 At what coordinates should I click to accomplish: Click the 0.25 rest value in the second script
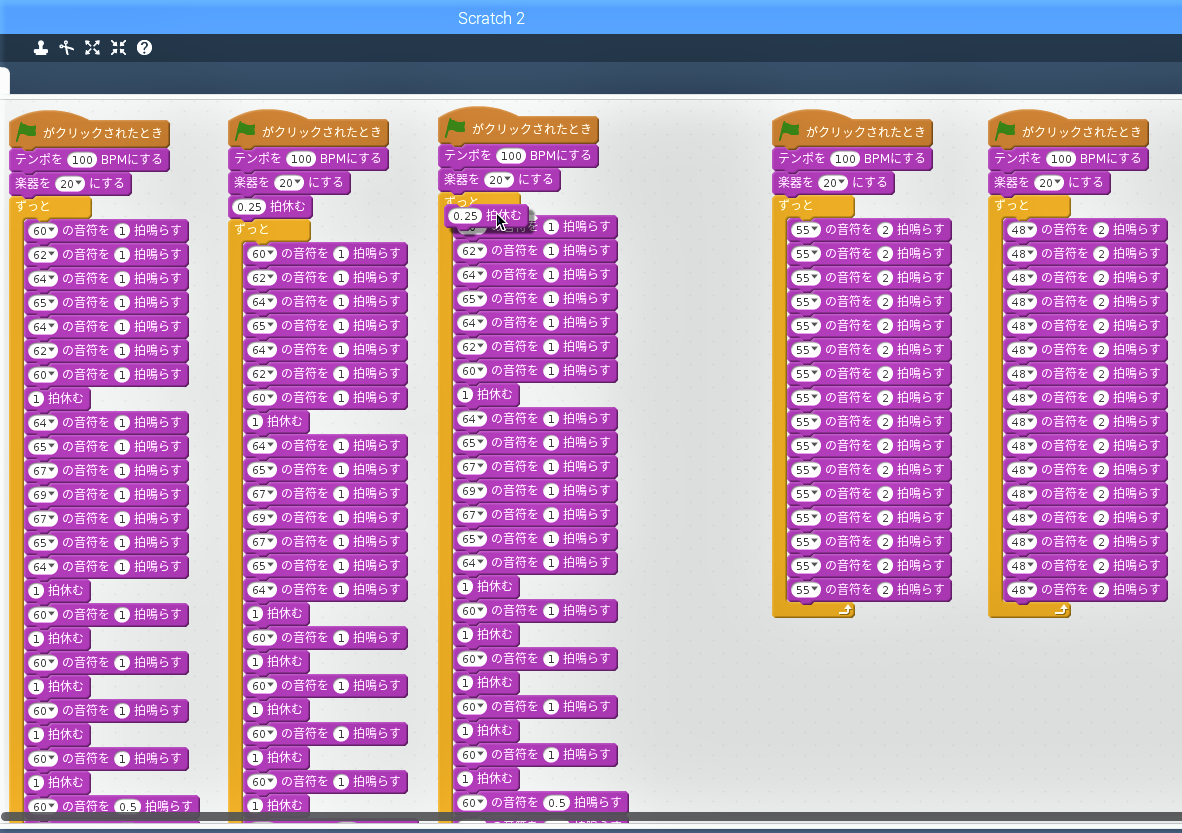click(x=247, y=207)
